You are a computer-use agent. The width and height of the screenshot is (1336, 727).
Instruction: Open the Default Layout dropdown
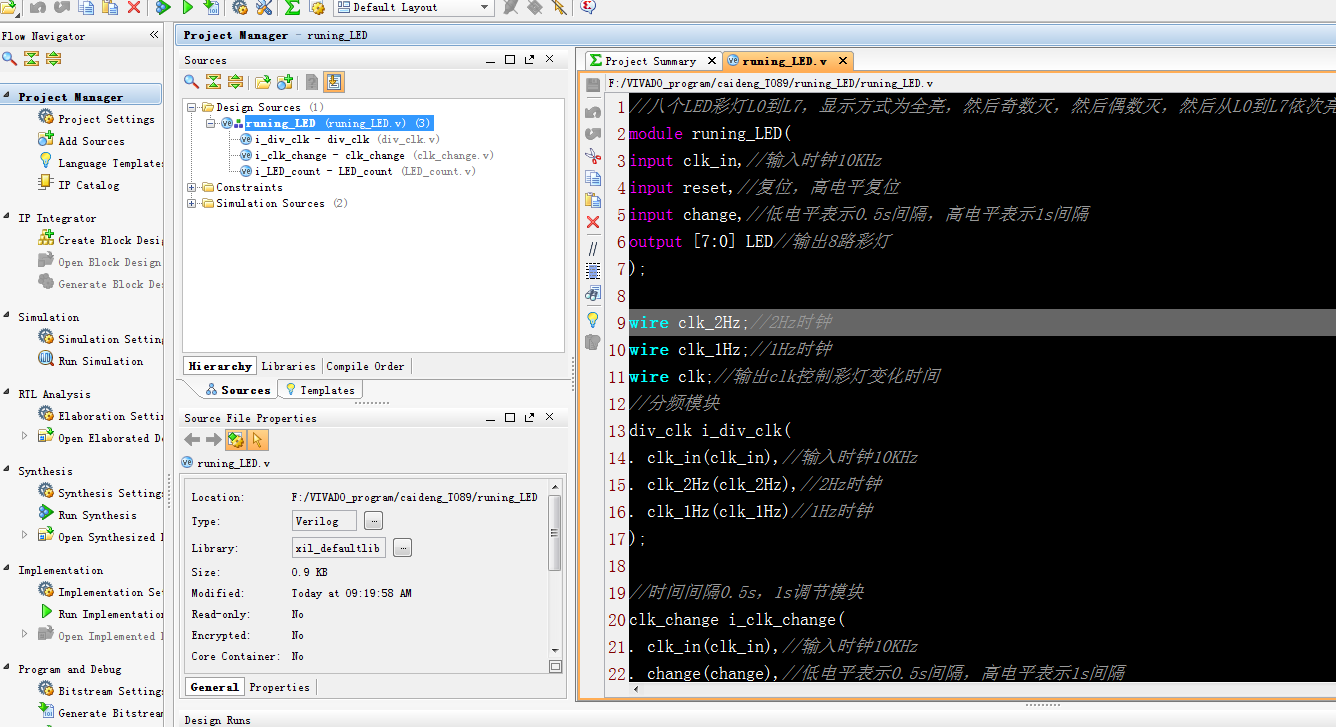[x=485, y=8]
